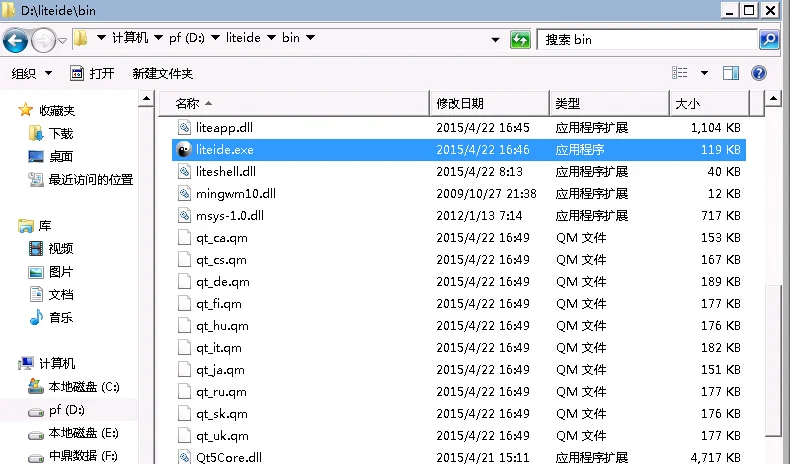Sort by 大小 column header
Viewport: 790px width, 464px height.
tap(710, 103)
